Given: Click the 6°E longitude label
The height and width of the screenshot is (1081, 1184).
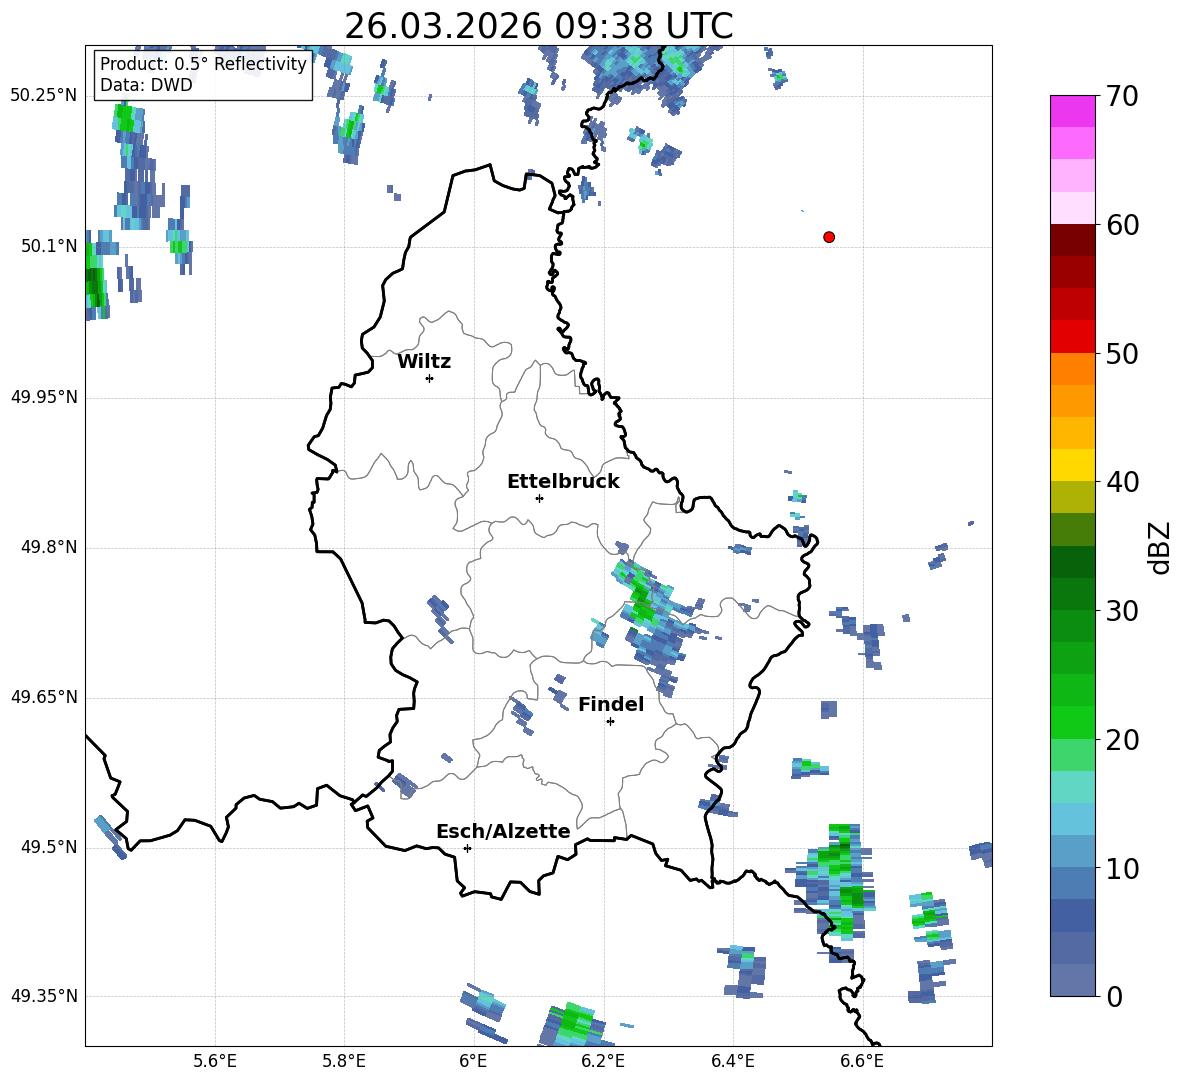Looking at the screenshot, I should coord(473,1061).
